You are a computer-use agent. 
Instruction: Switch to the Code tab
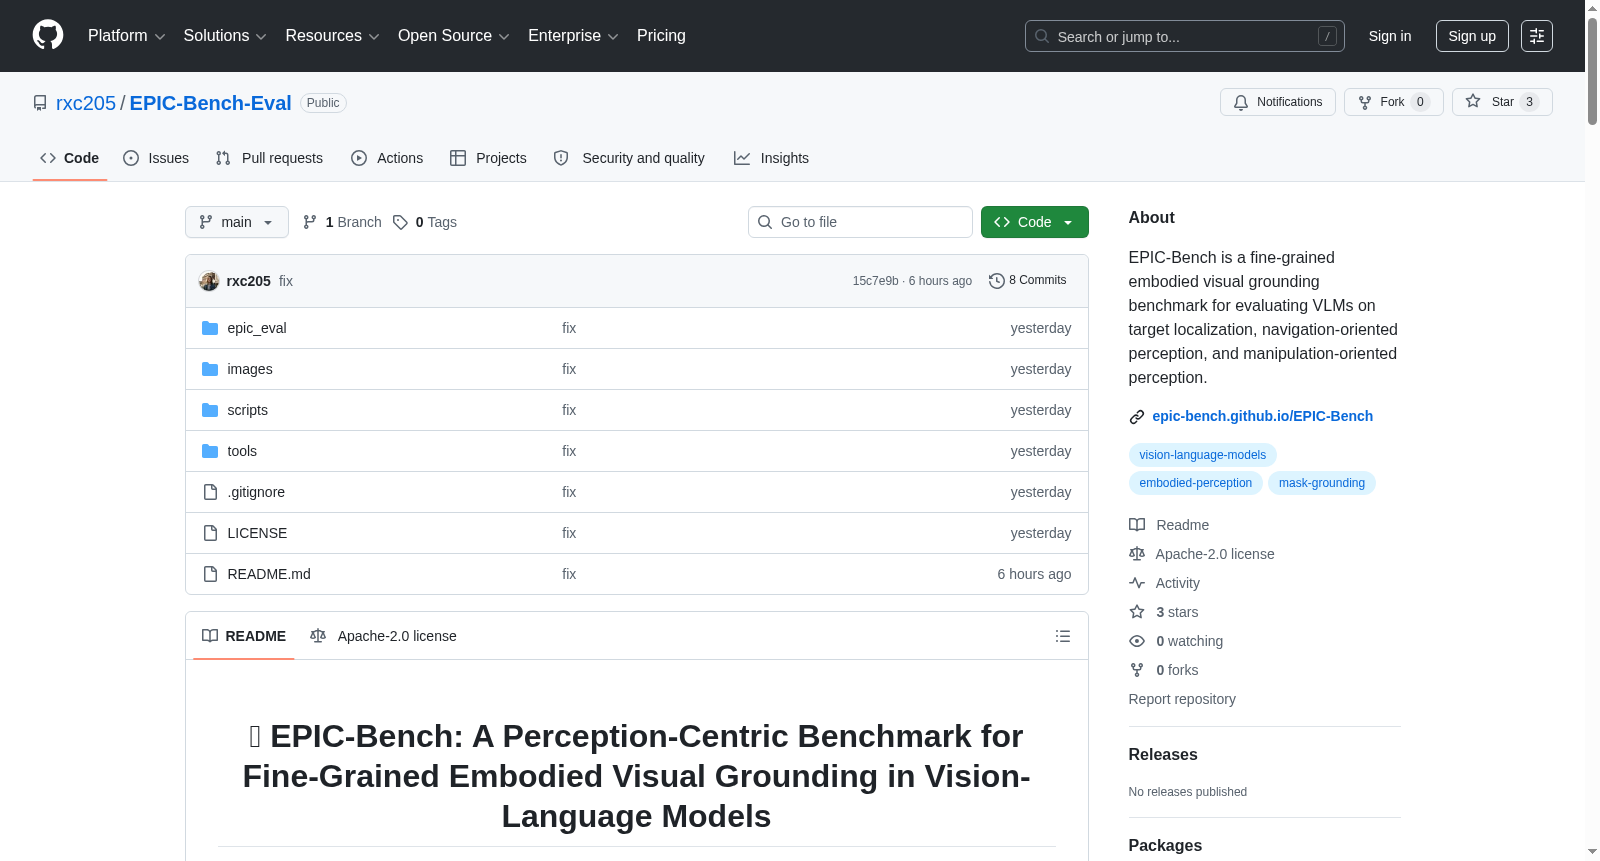pos(70,158)
